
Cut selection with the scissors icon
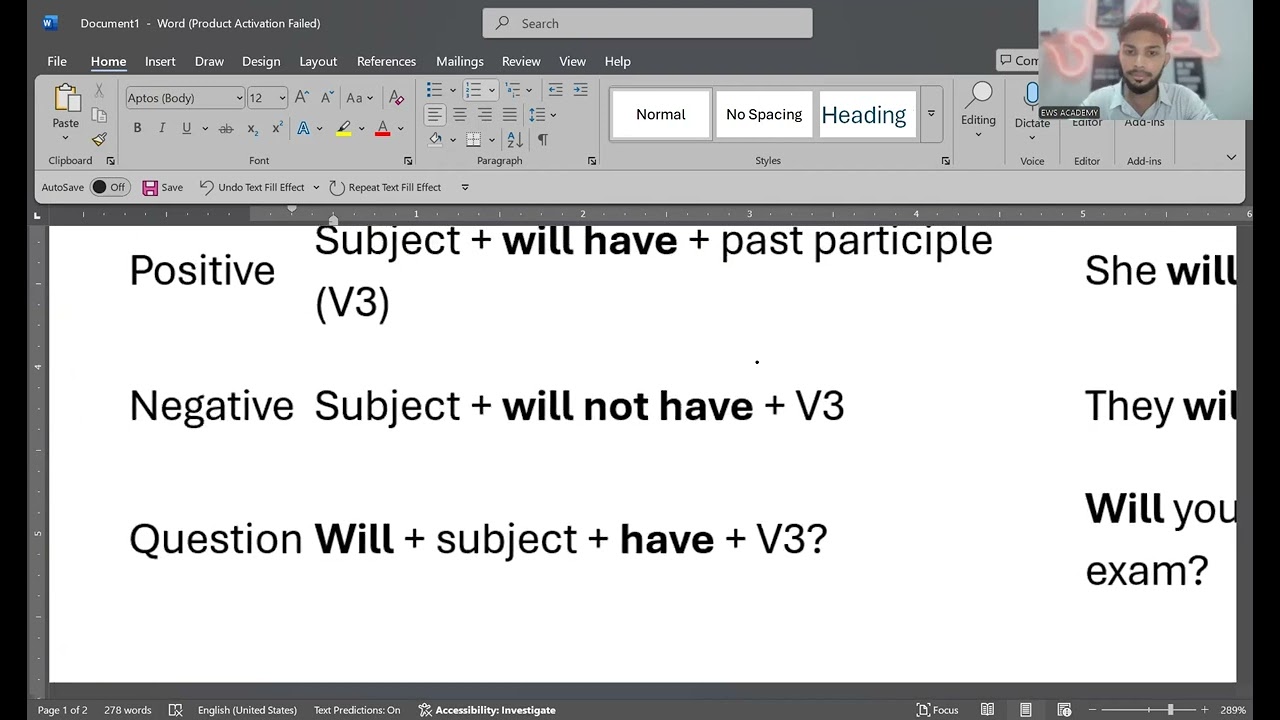point(99,91)
